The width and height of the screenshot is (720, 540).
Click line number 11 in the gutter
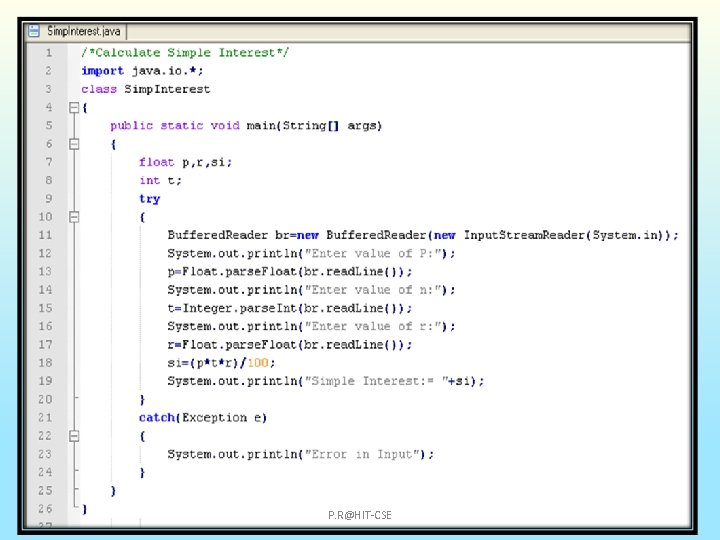45,236
